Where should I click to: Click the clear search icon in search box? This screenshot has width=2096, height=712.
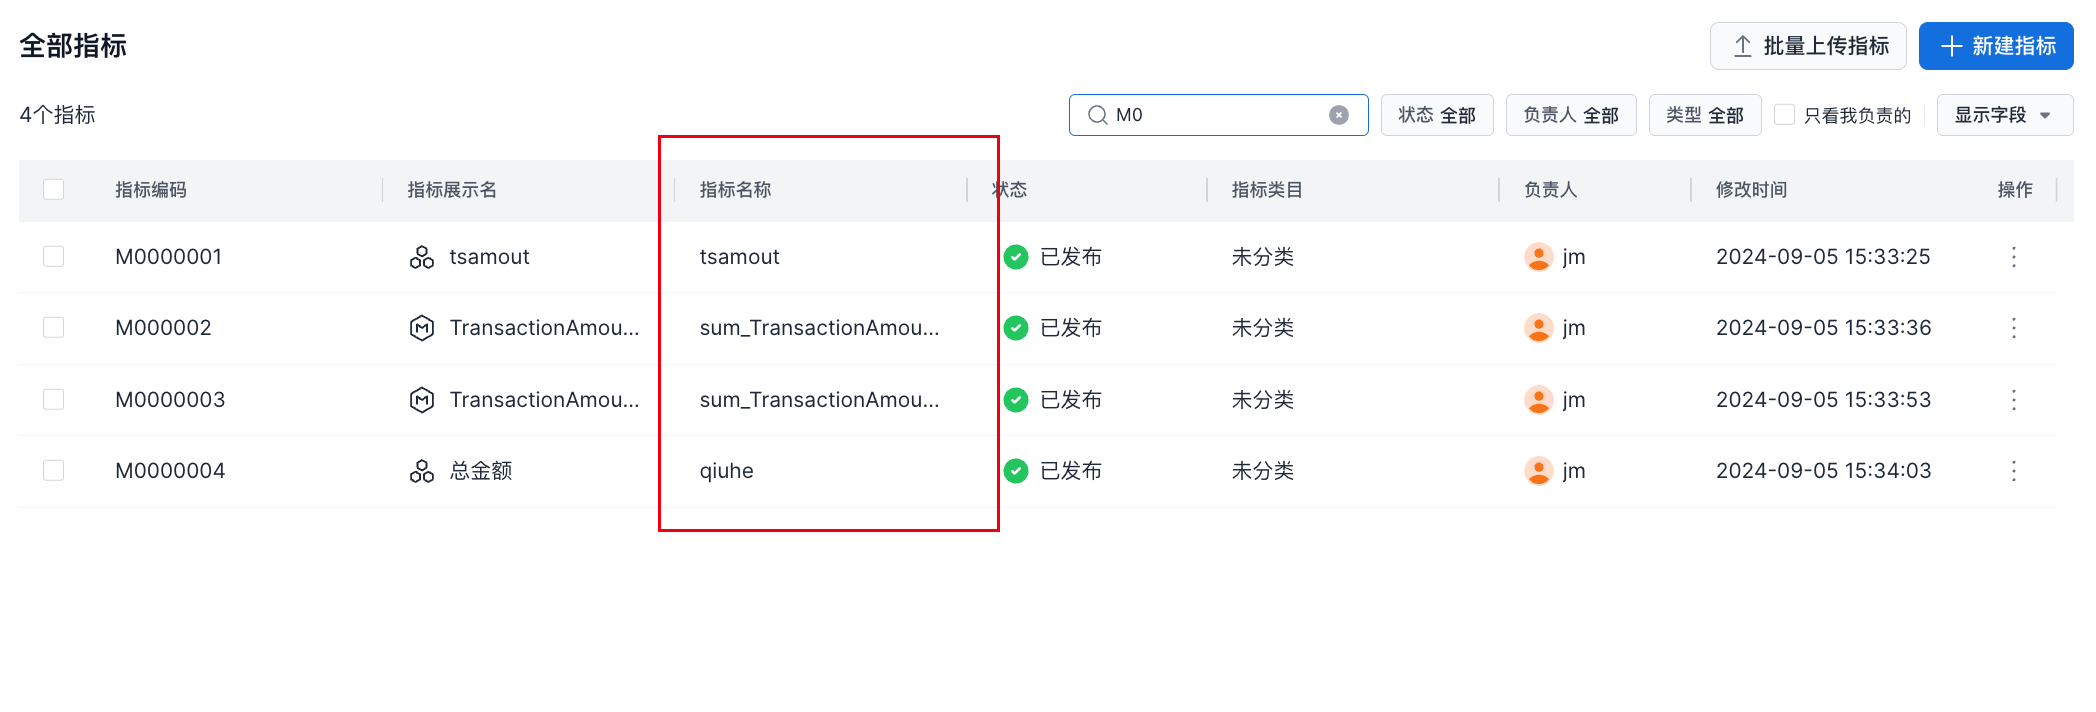[x=1338, y=115]
